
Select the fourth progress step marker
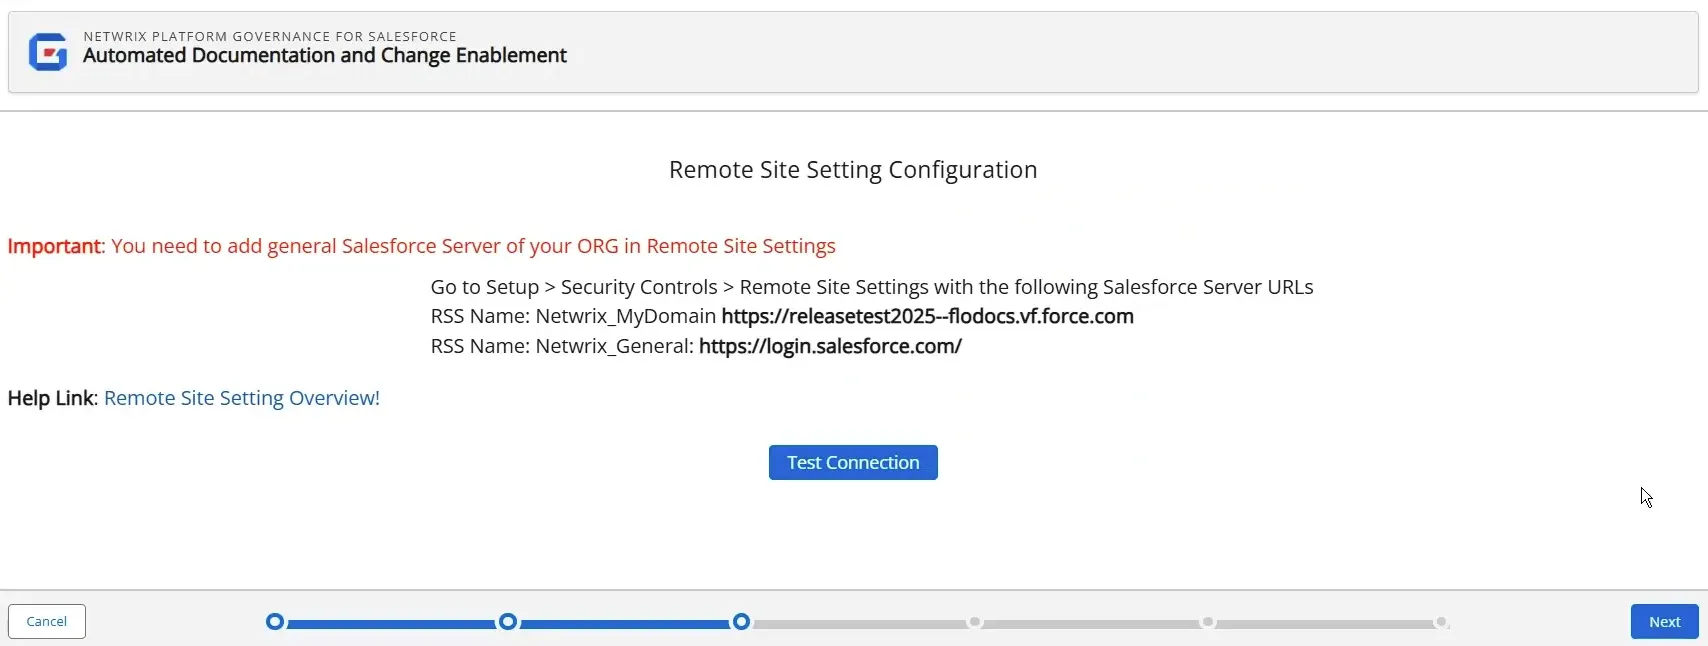point(975,622)
